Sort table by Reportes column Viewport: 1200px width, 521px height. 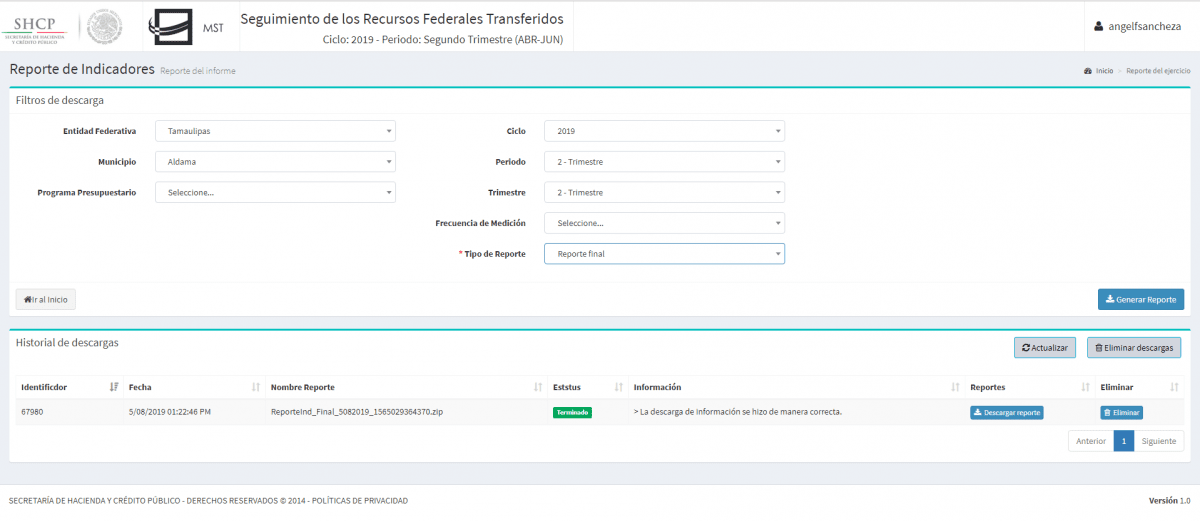[x=1026, y=387]
